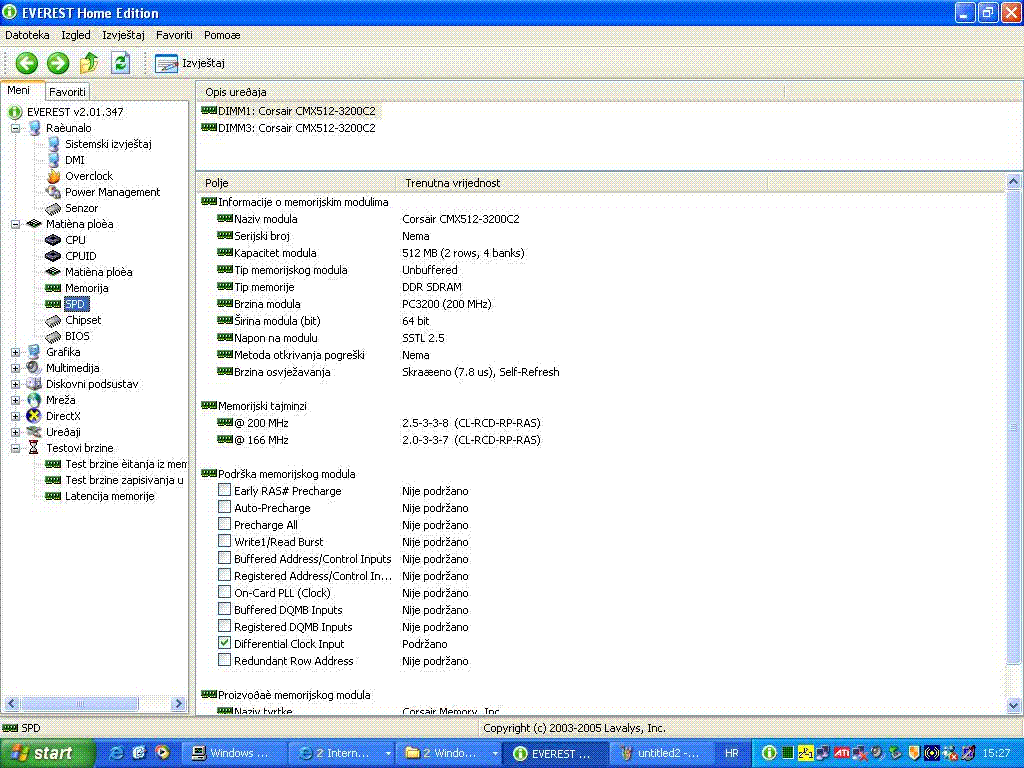Expand the DirectX tree node
Viewport: 1024px width, 768px height.
pos(16,416)
